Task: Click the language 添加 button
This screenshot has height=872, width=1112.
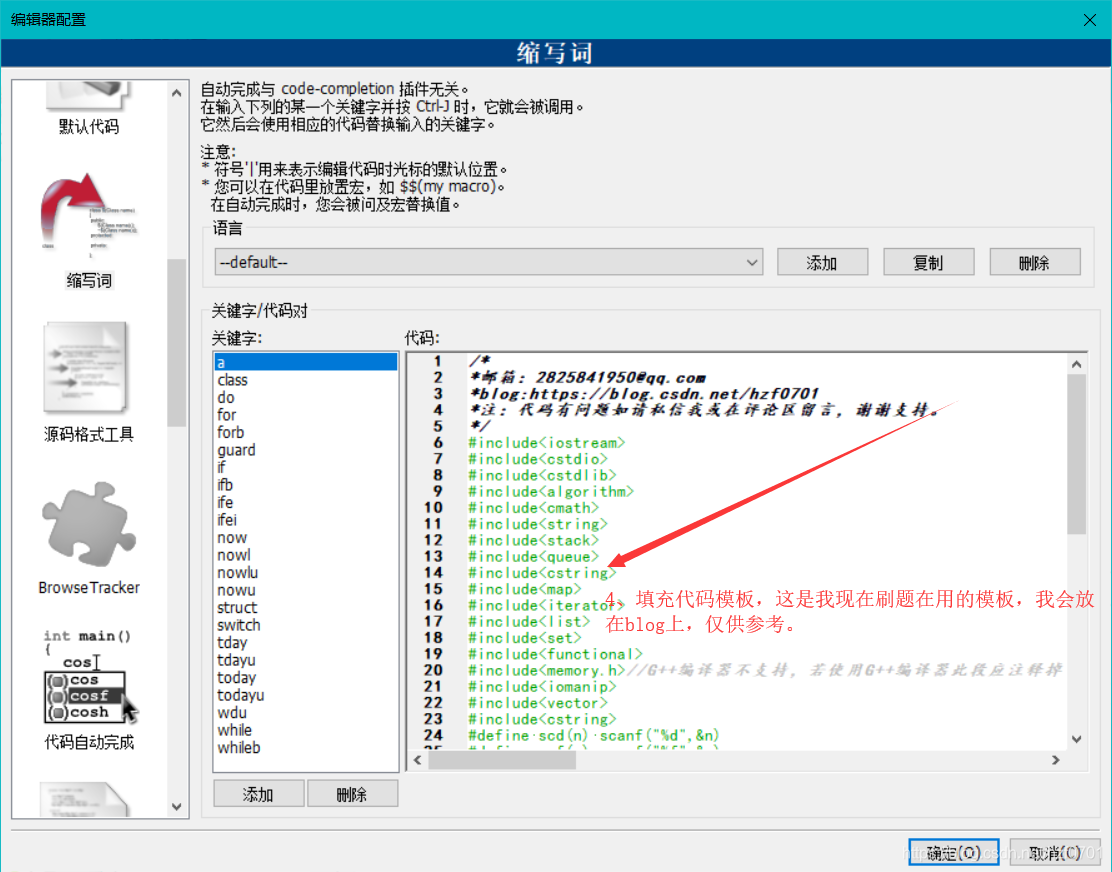Action: click(x=822, y=262)
